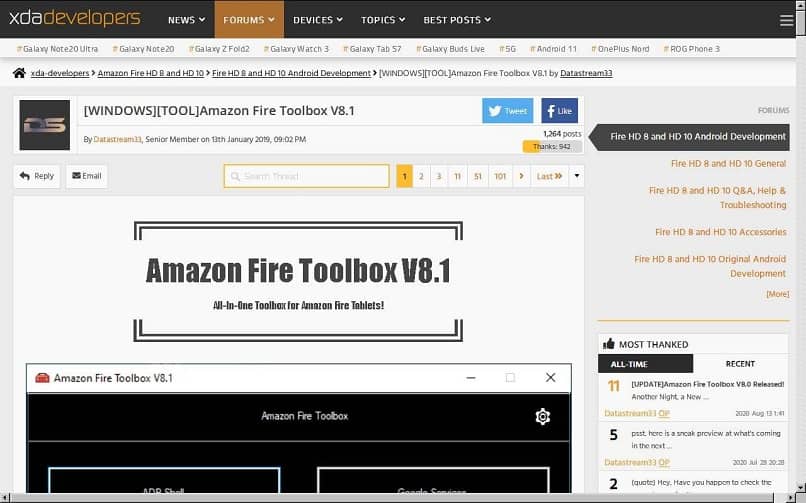Screen dimensions: 806x503
Task: Open Fire HD 8 and HD 10 Original Android Development
Action: pos(710,266)
